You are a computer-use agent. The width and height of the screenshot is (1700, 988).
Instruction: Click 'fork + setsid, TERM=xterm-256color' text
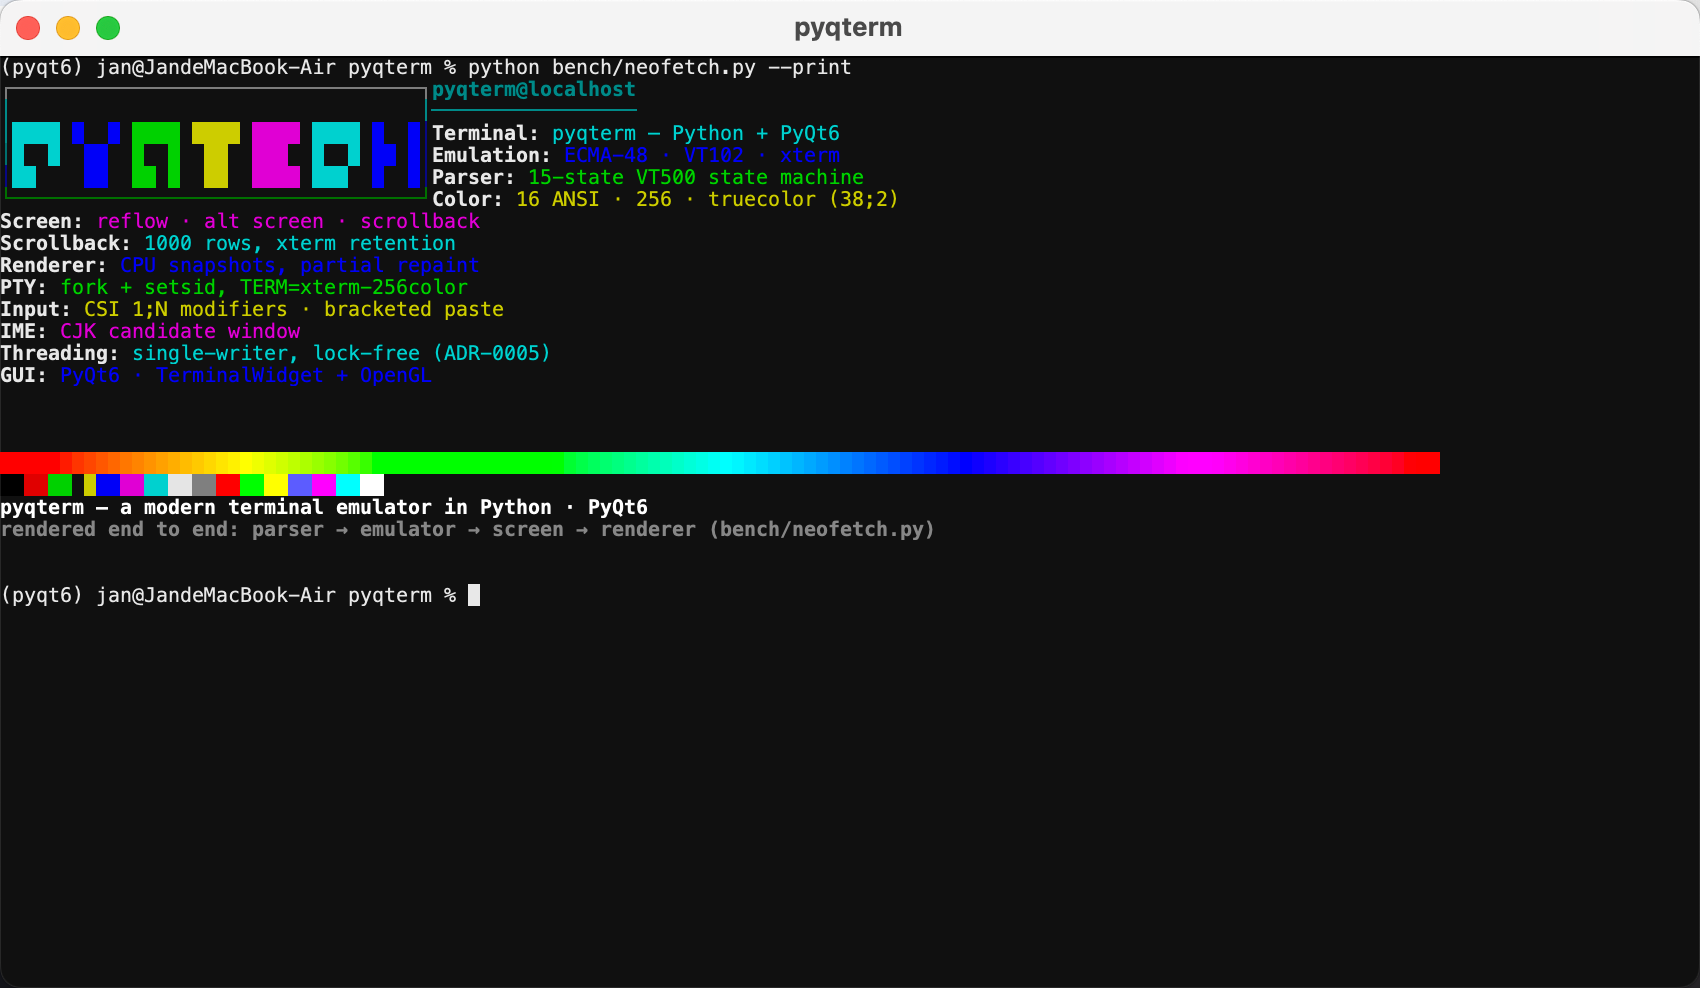tap(264, 287)
